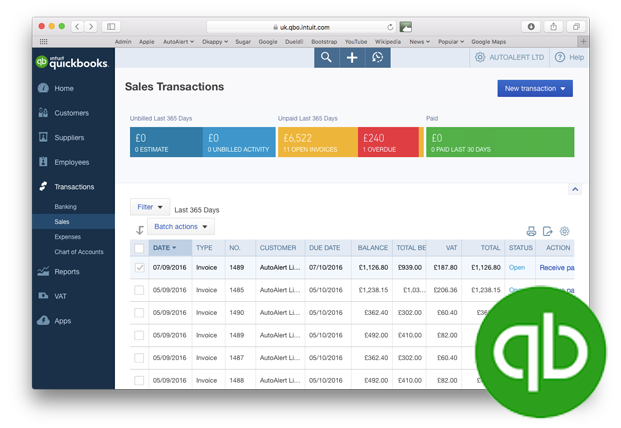
Task: Toggle the select-all header checkbox
Action: point(139,248)
